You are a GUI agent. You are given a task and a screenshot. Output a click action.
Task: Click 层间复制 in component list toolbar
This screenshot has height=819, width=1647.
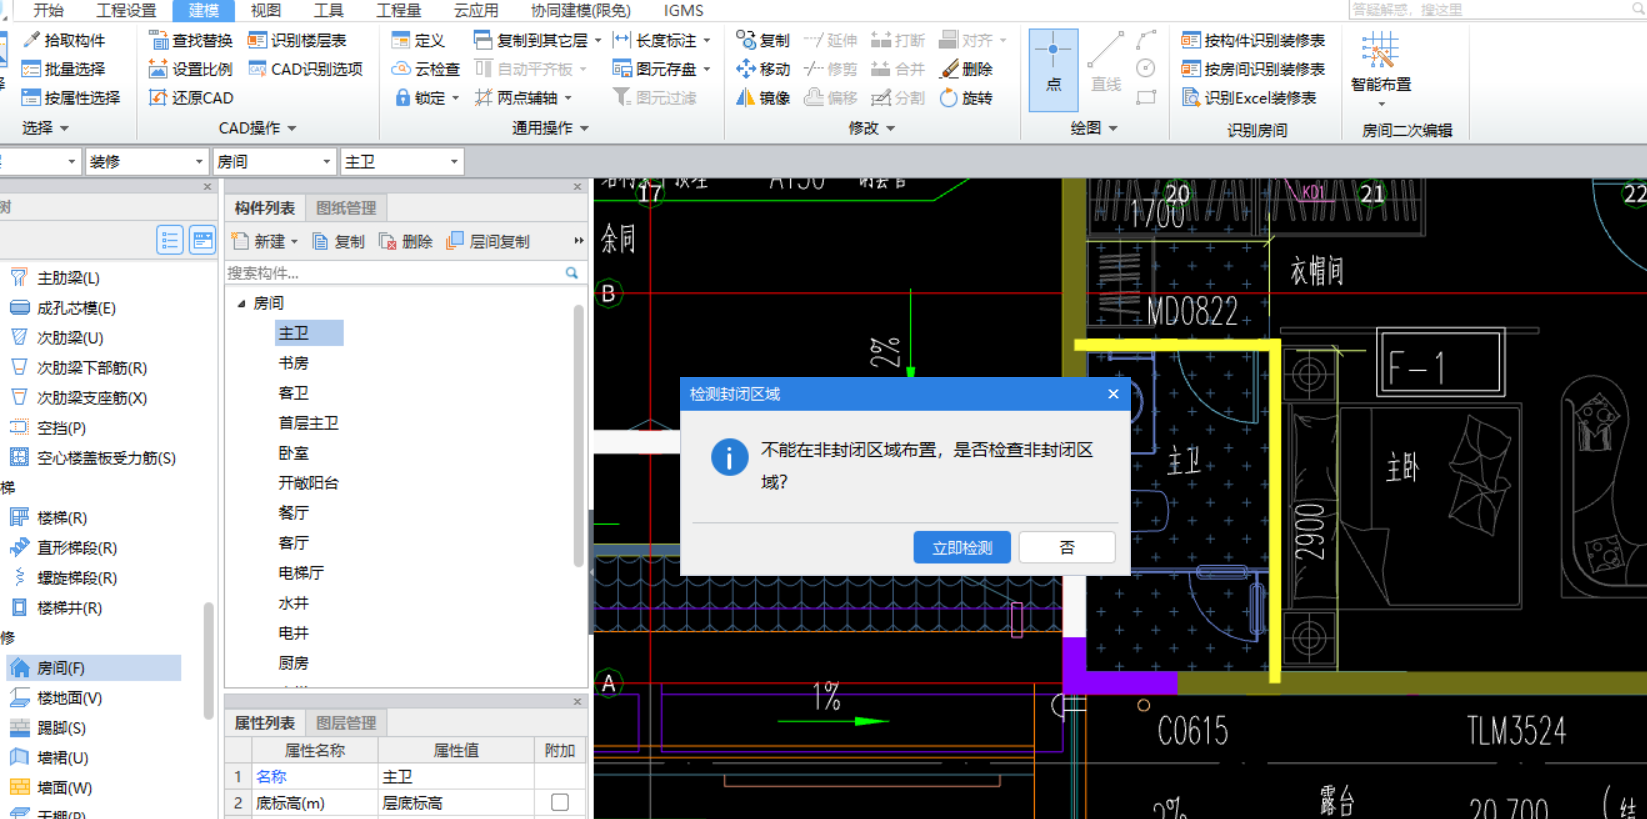coord(488,241)
